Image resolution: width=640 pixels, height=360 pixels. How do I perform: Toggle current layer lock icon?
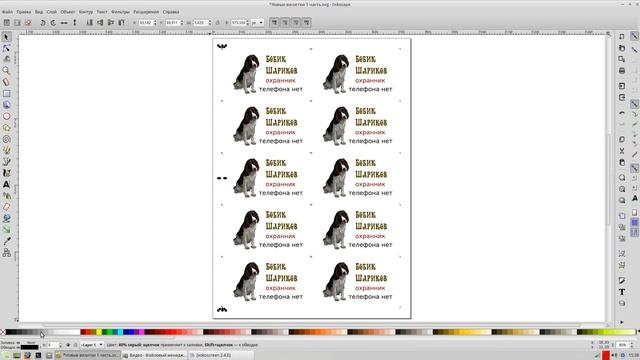coord(76,345)
